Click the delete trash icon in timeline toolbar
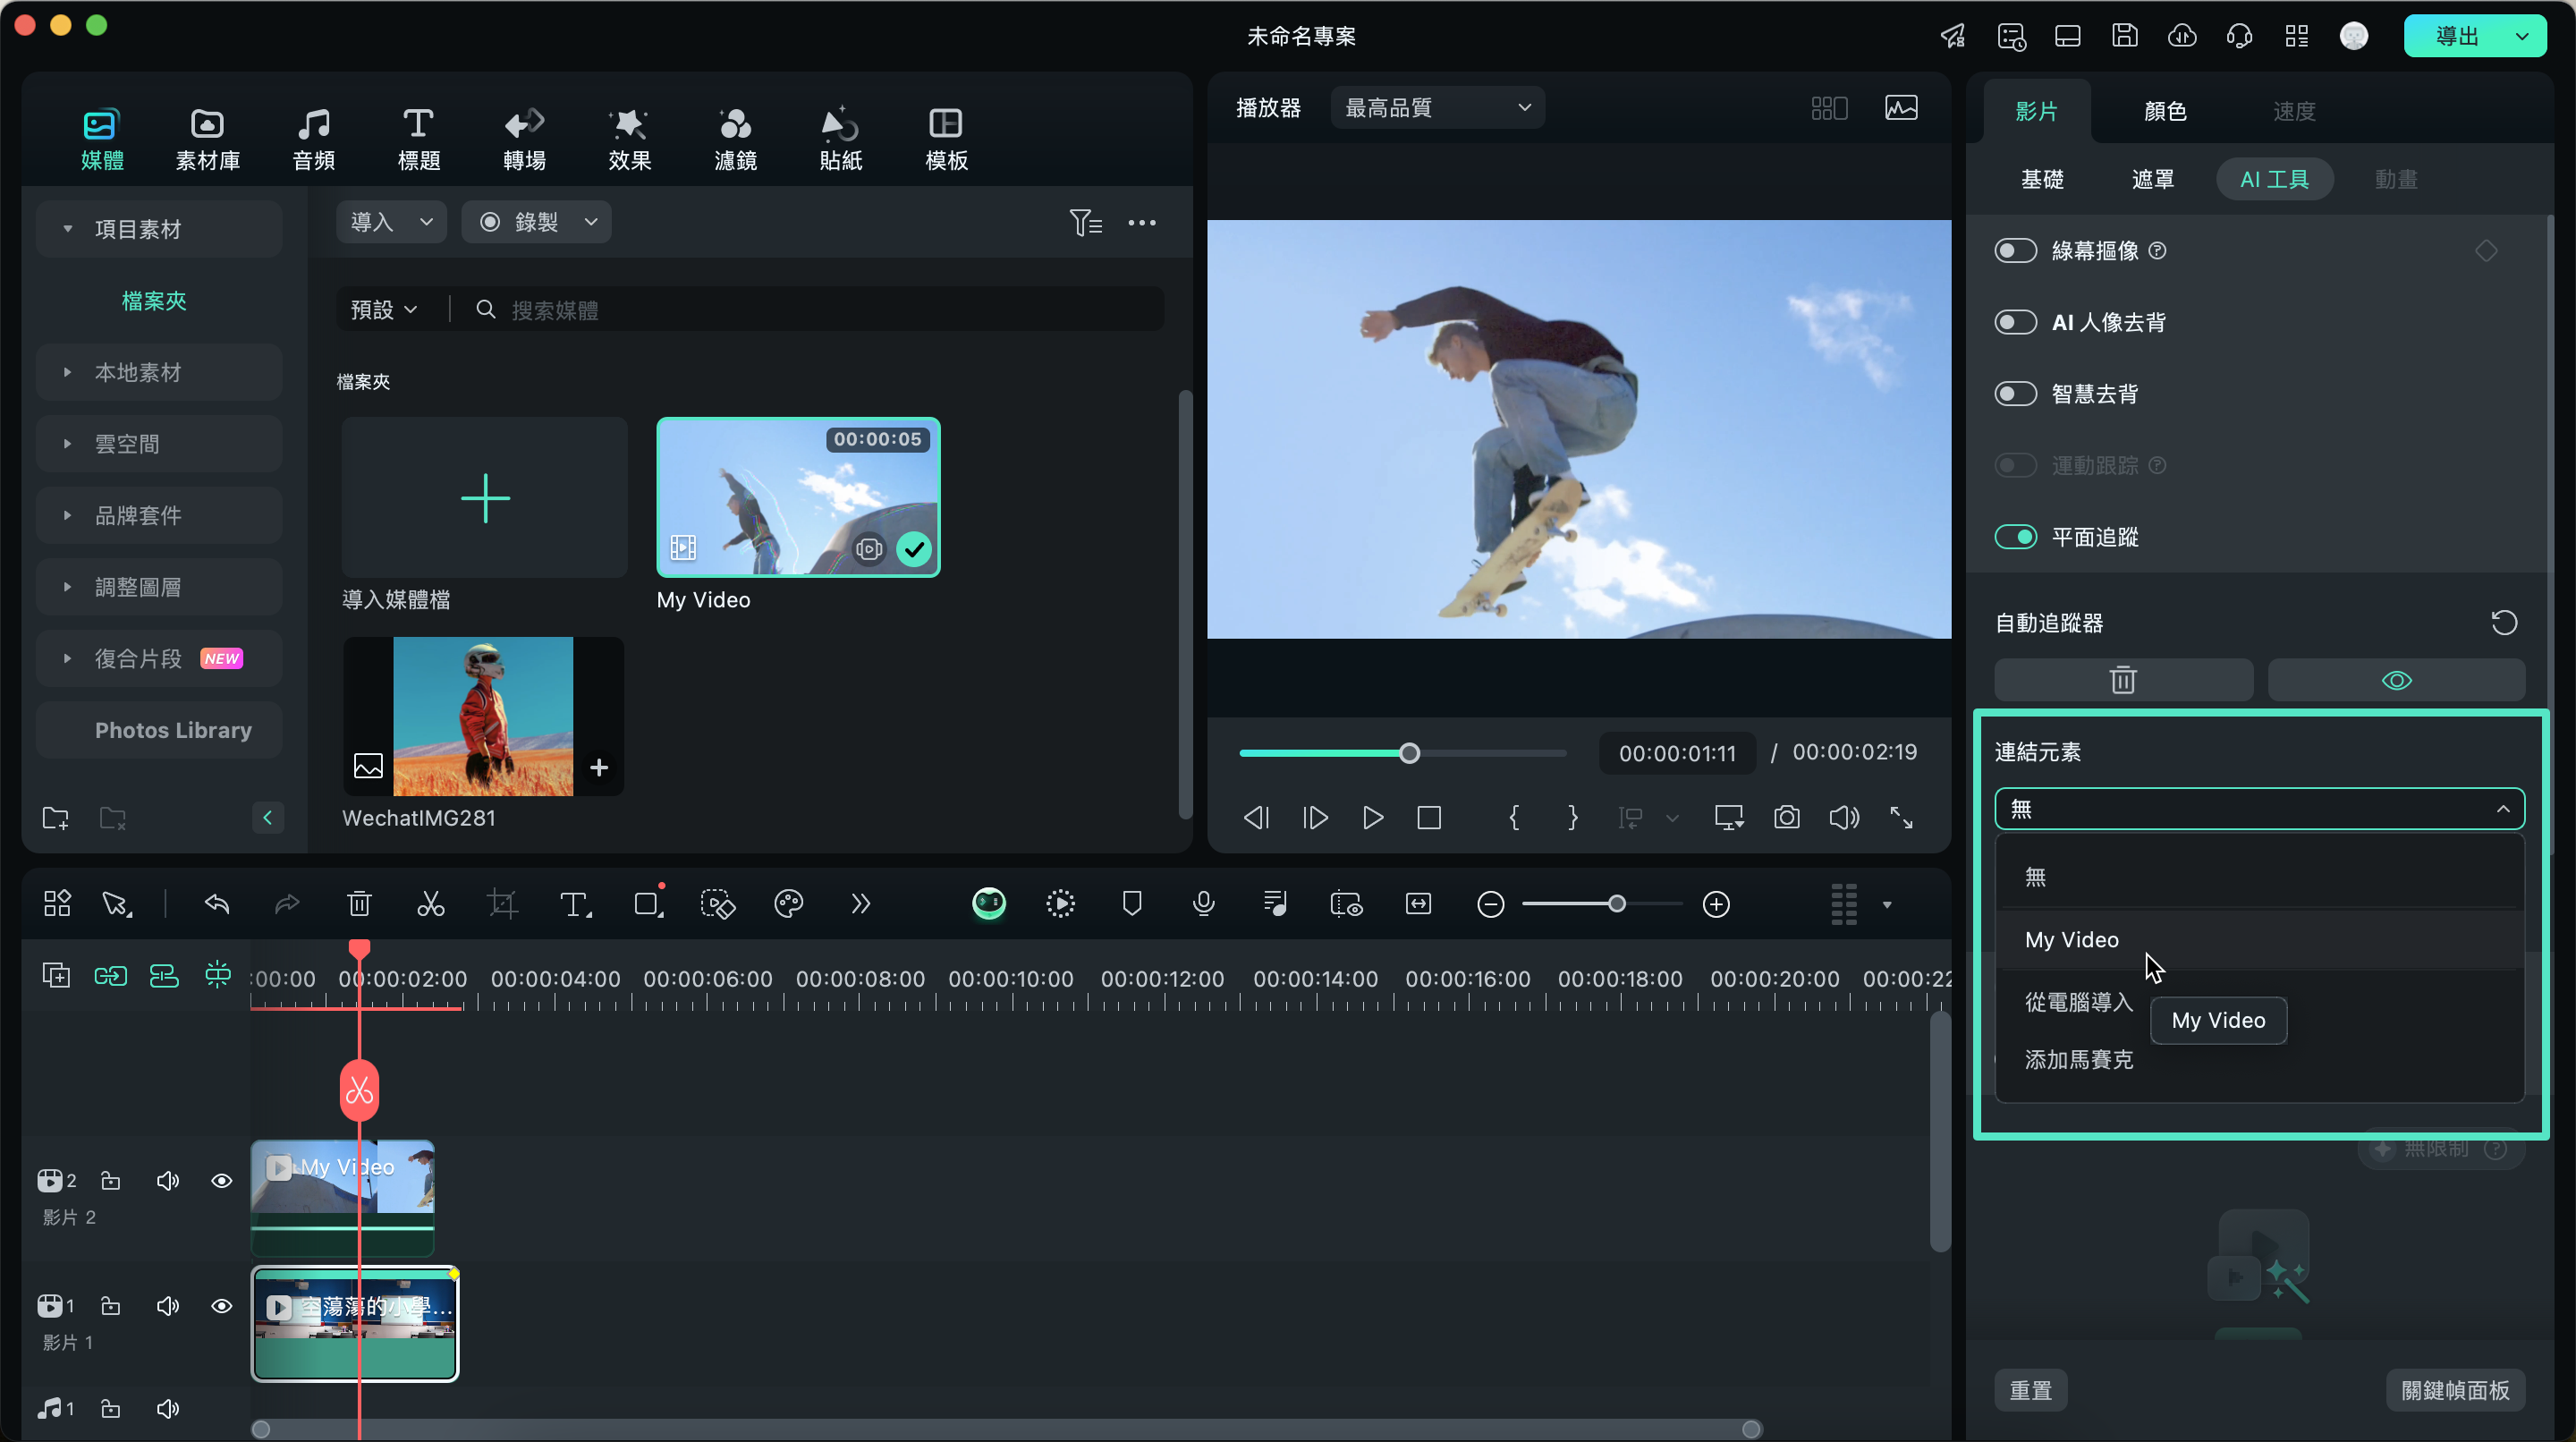This screenshot has width=2576, height=1442. pos(358,904)
